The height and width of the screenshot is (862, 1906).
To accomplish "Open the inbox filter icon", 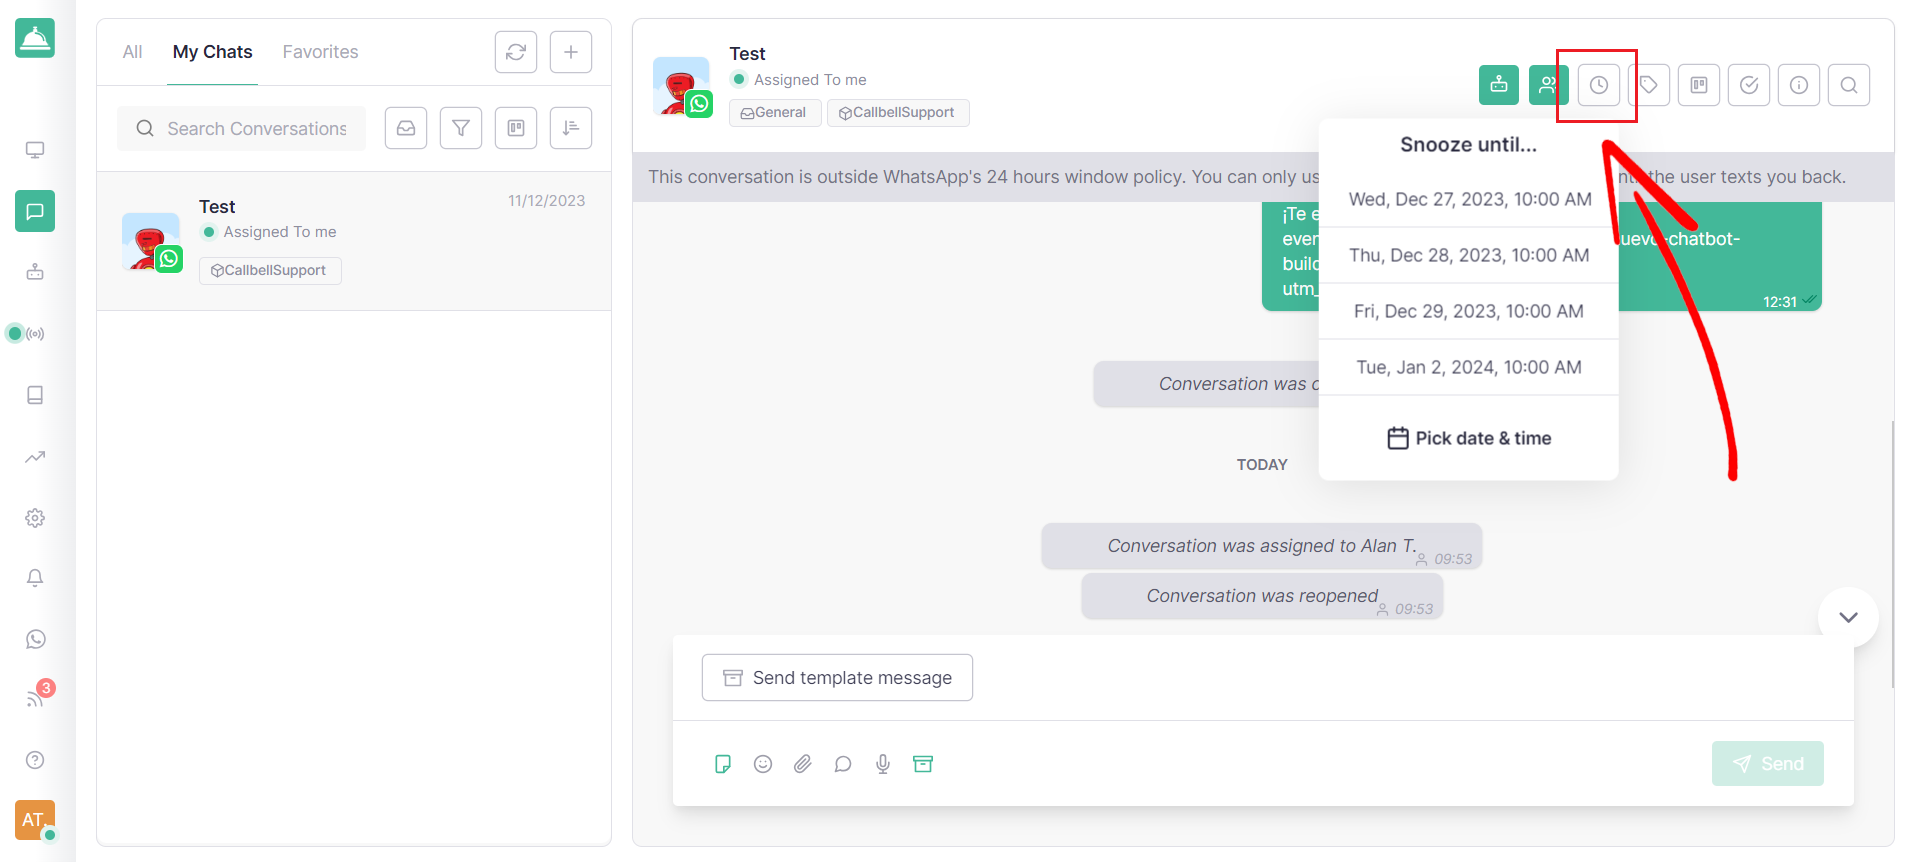I will 406,128.
